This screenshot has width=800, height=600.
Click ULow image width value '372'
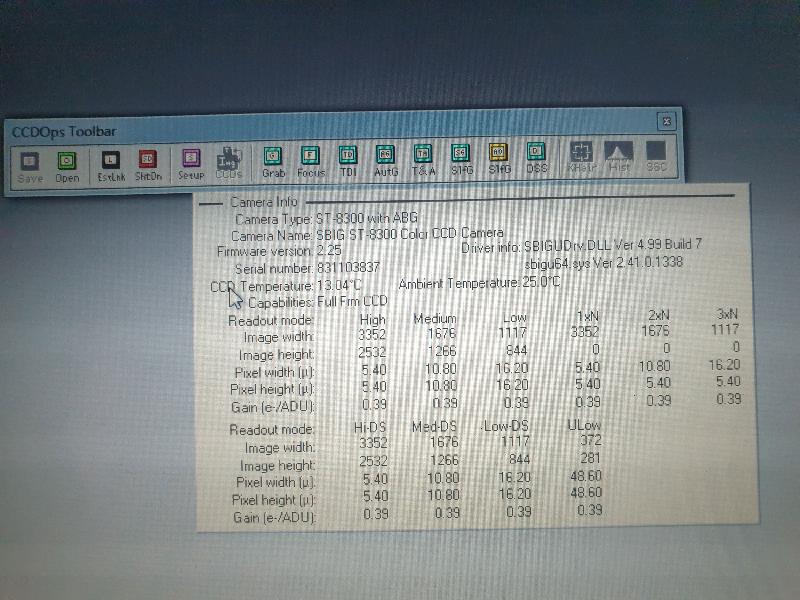590,440
